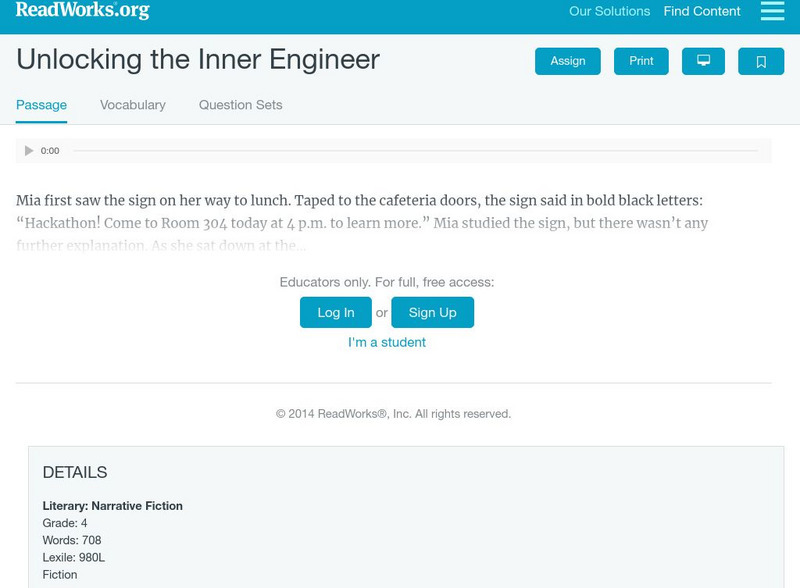Click the Log In button
The width and height of the screenshot is (800, 588).
[x=336, y=312]
